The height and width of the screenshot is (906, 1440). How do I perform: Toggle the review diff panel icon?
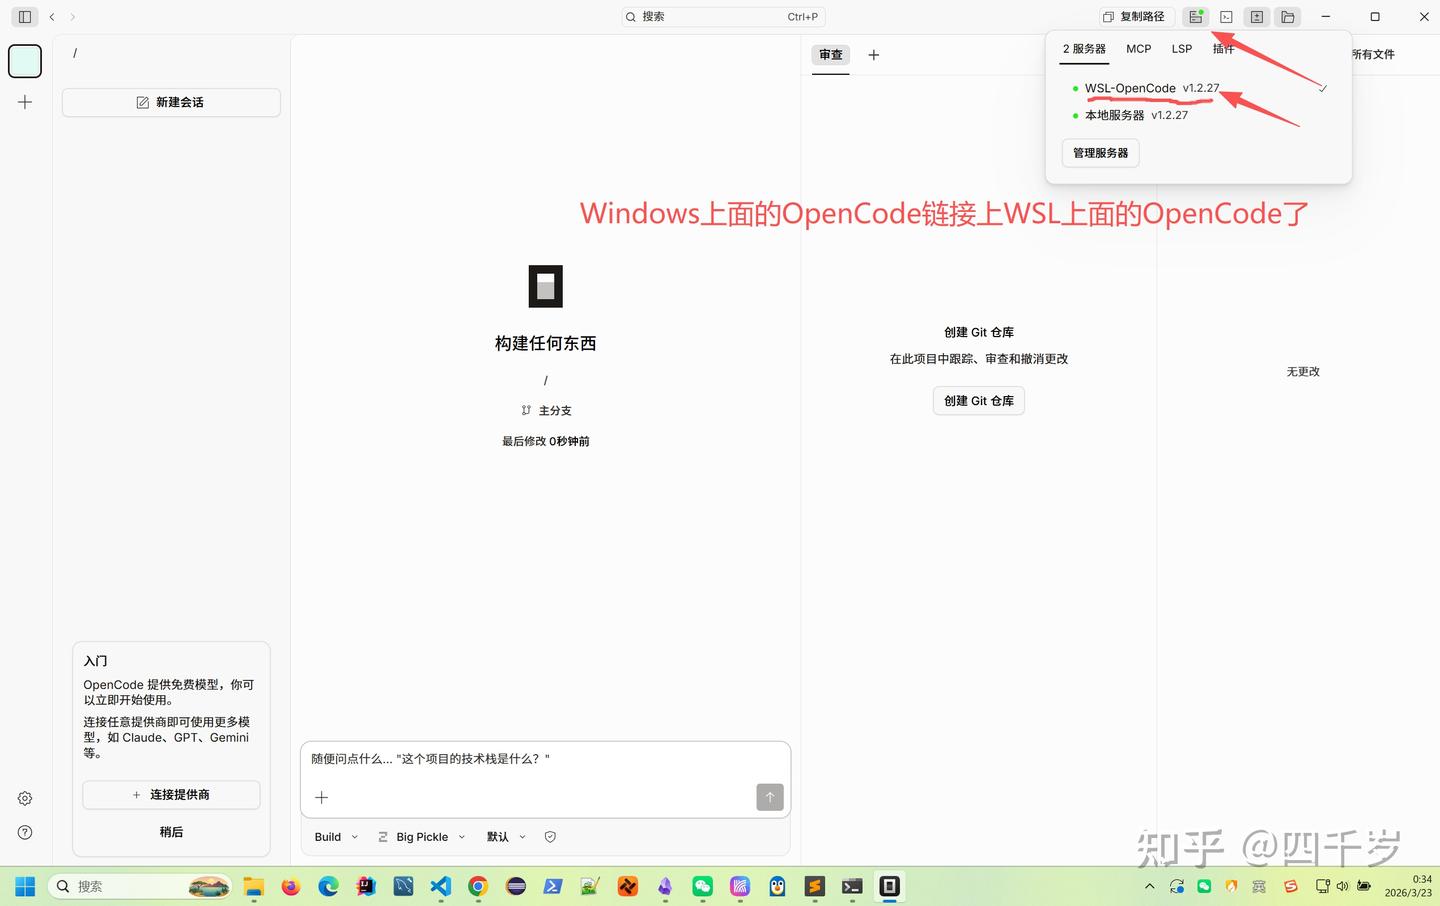1257,17
